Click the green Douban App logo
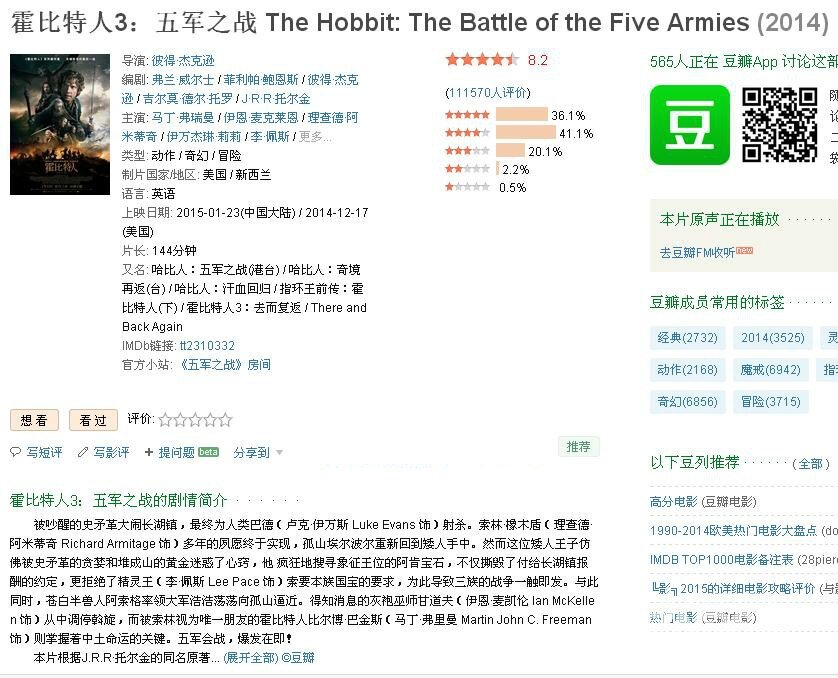 [x=690, y=125]
